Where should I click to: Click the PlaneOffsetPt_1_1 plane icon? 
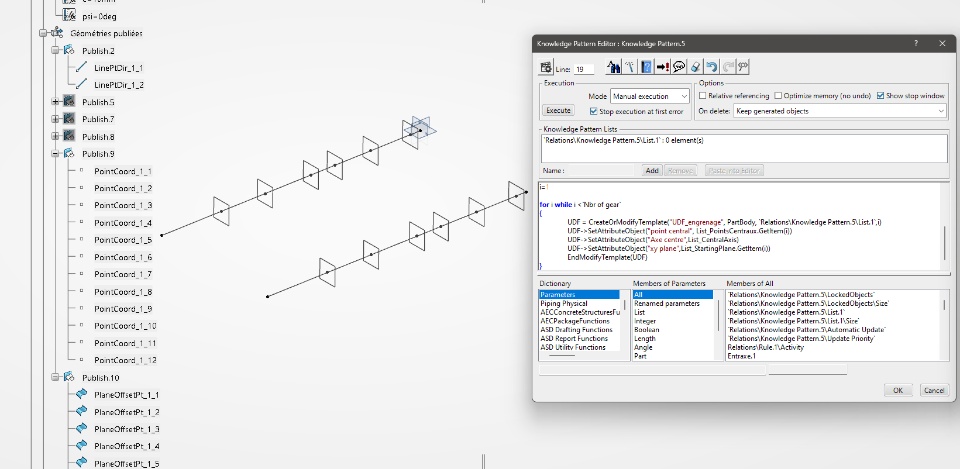click(x=81, y=395)
